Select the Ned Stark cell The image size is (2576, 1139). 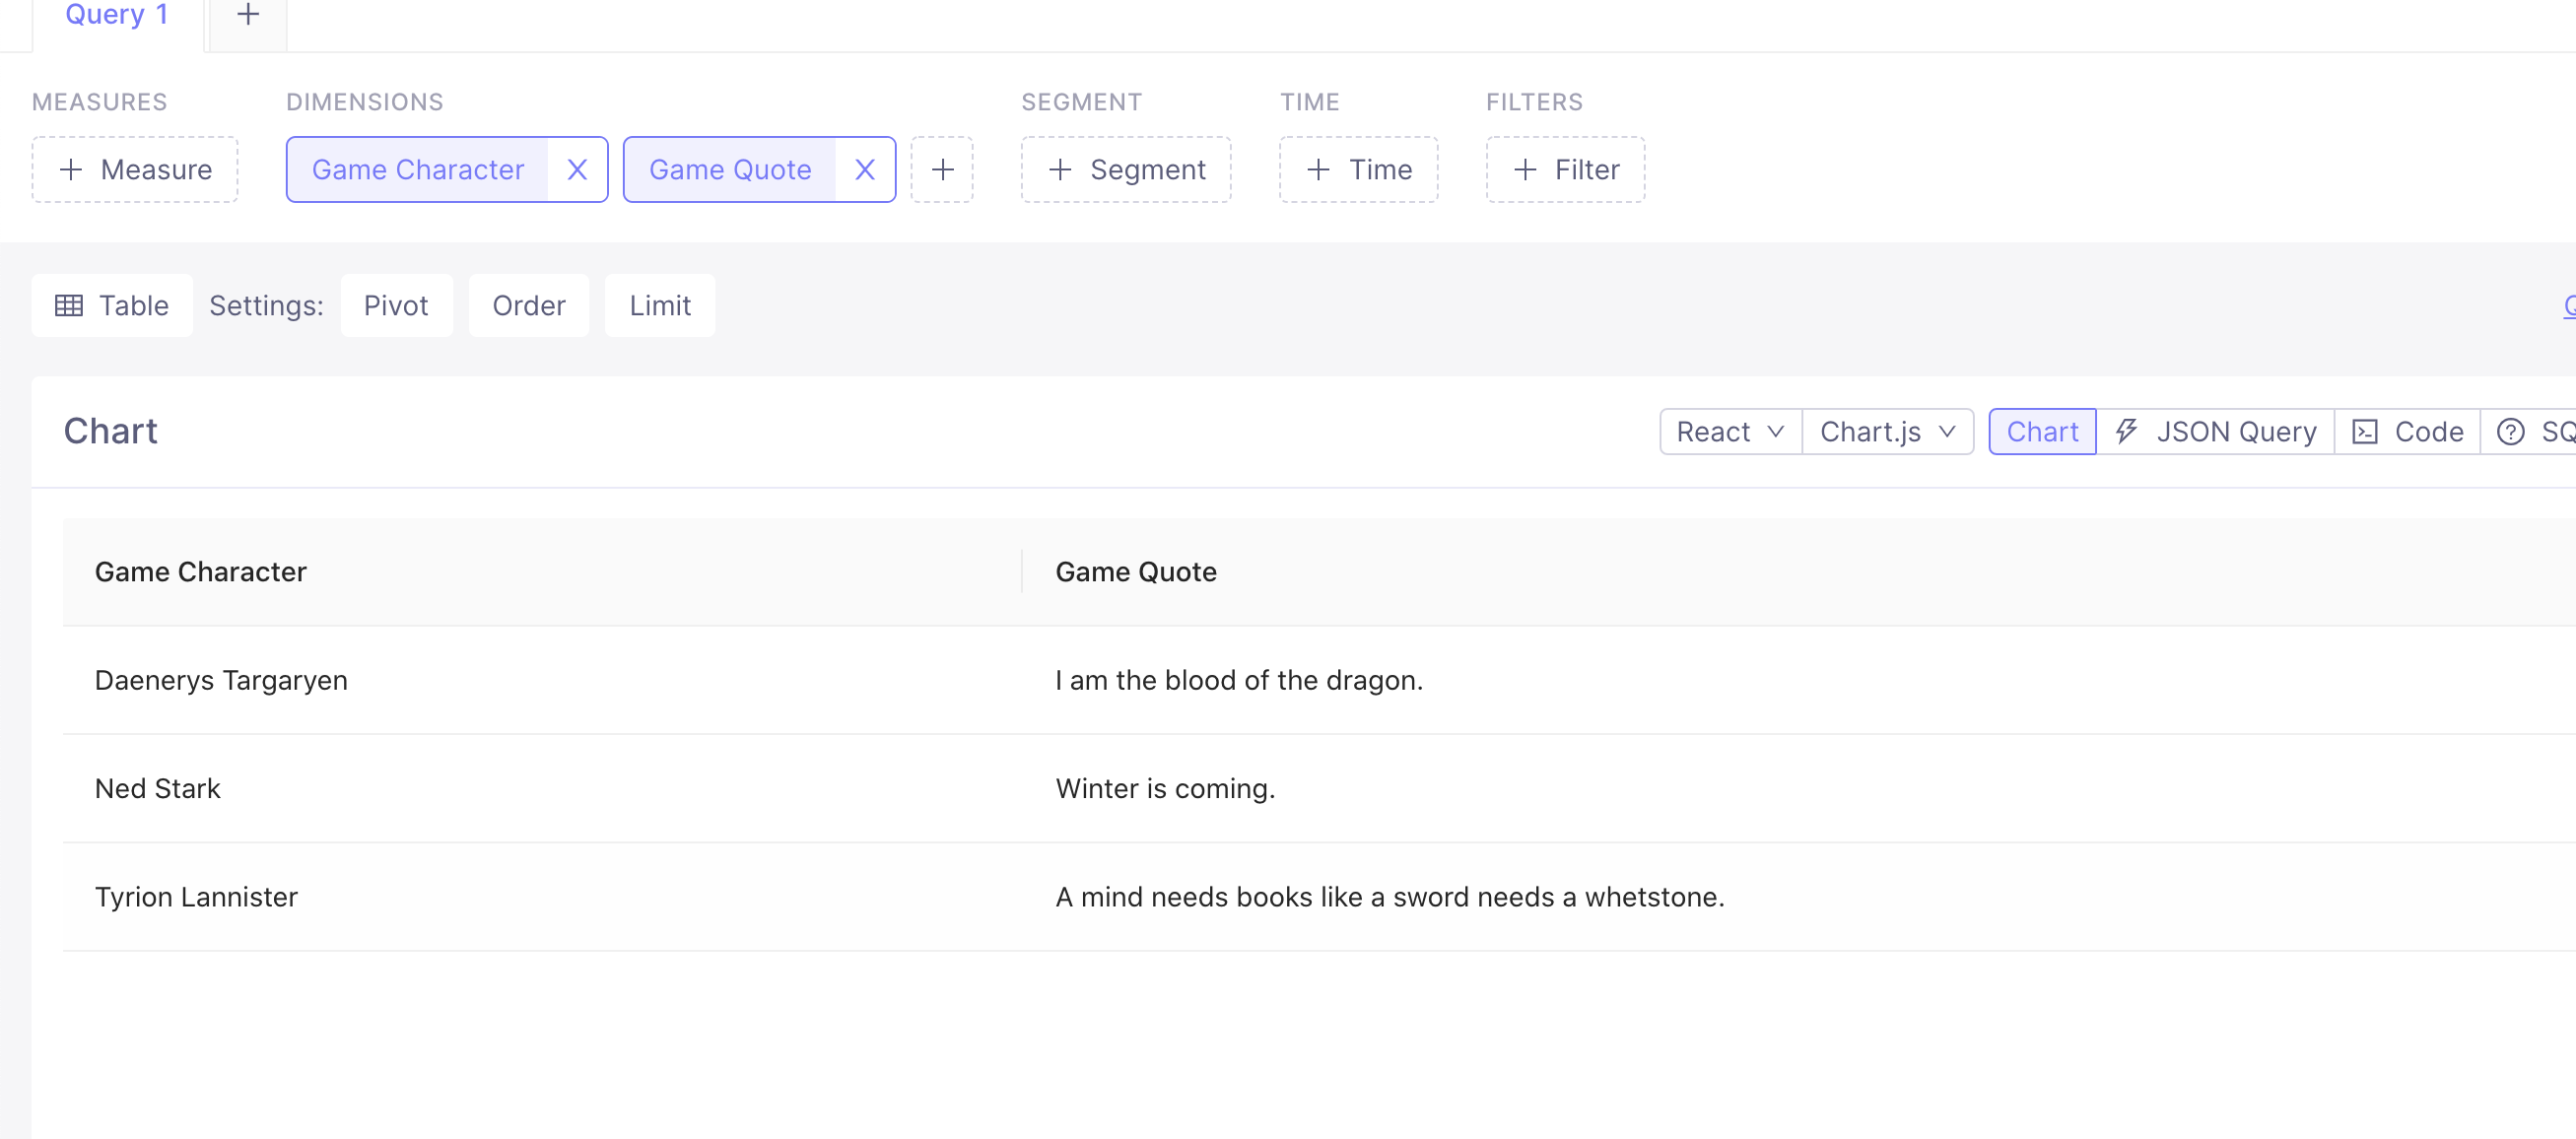click(x=542, y=789)
